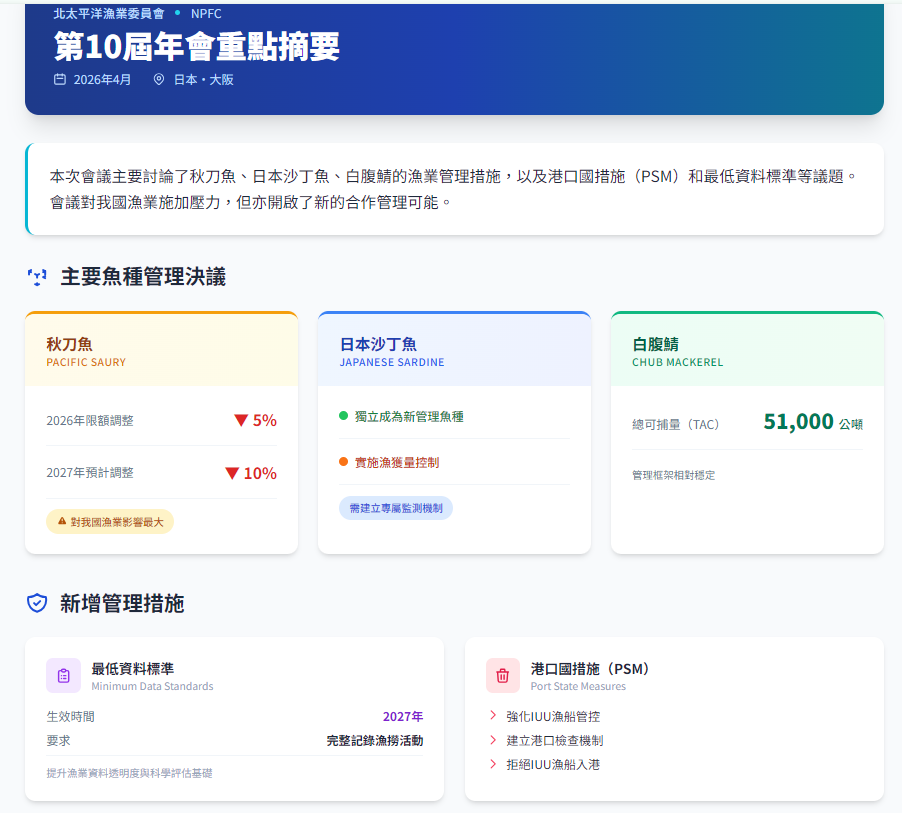Viewport: 902px width, 813px height.
Task: Click the label 要求
Action: pyautogui.click(x=59, y=741)
